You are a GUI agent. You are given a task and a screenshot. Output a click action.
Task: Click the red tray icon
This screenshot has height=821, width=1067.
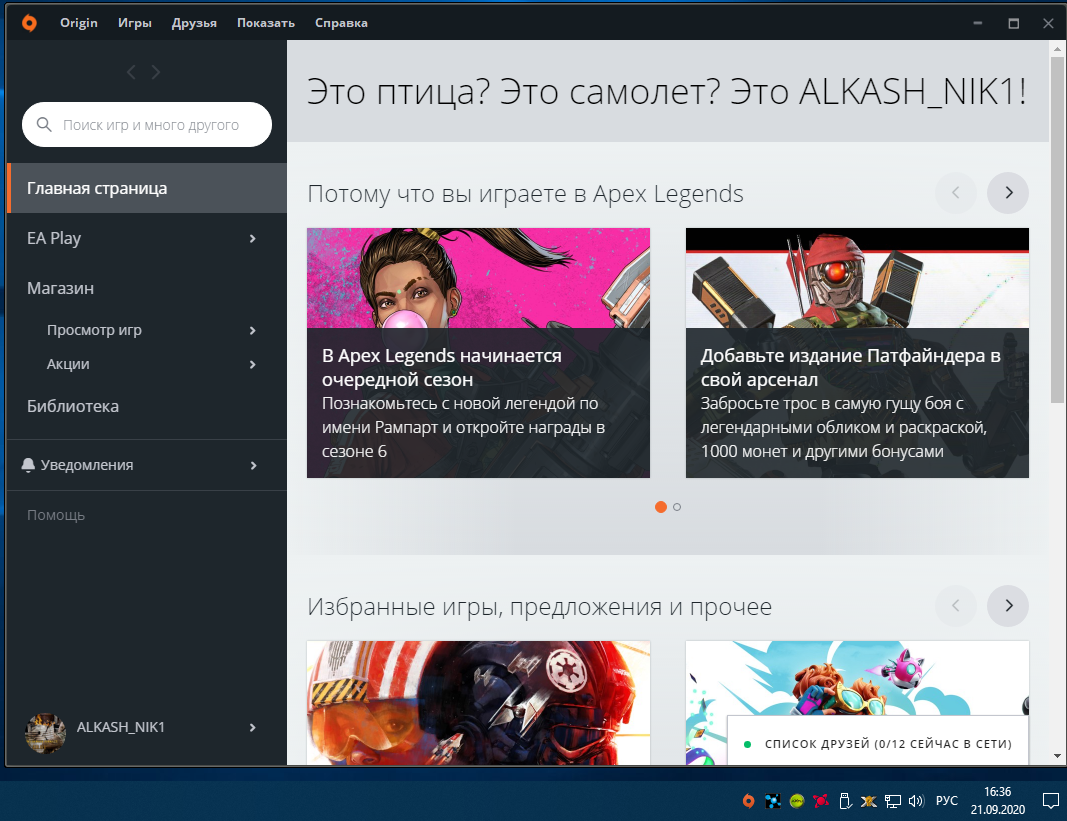point(821,801)
